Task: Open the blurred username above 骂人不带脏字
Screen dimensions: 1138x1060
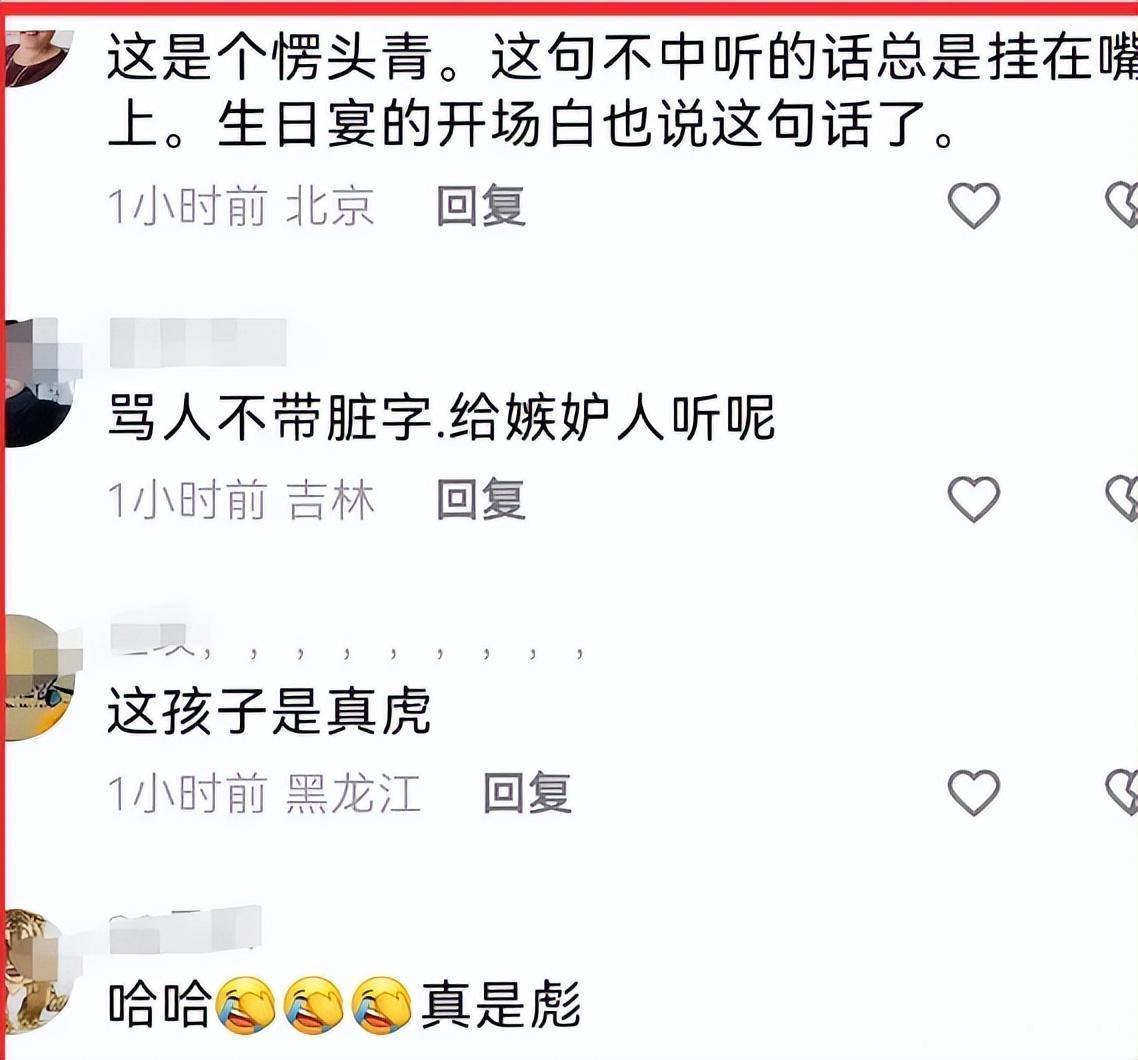Action: click(x=198, y=342)
